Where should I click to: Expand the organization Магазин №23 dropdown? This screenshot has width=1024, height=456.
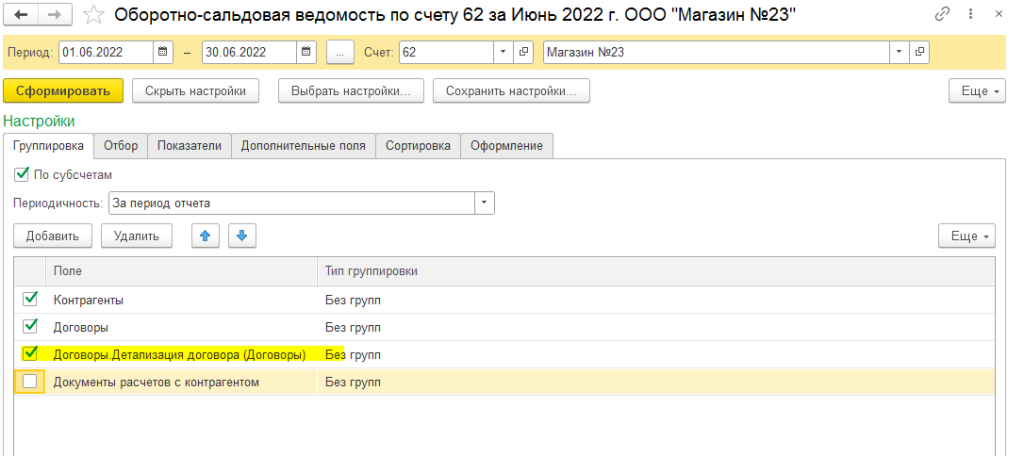pyautogui.click(x=899, y=52)
